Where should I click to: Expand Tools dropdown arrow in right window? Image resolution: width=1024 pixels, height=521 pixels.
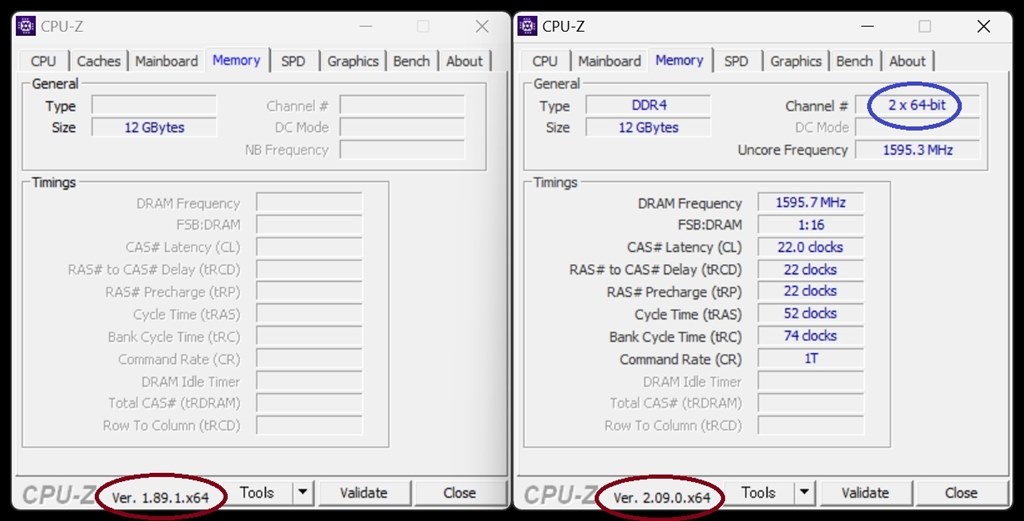tap(805, 493)
